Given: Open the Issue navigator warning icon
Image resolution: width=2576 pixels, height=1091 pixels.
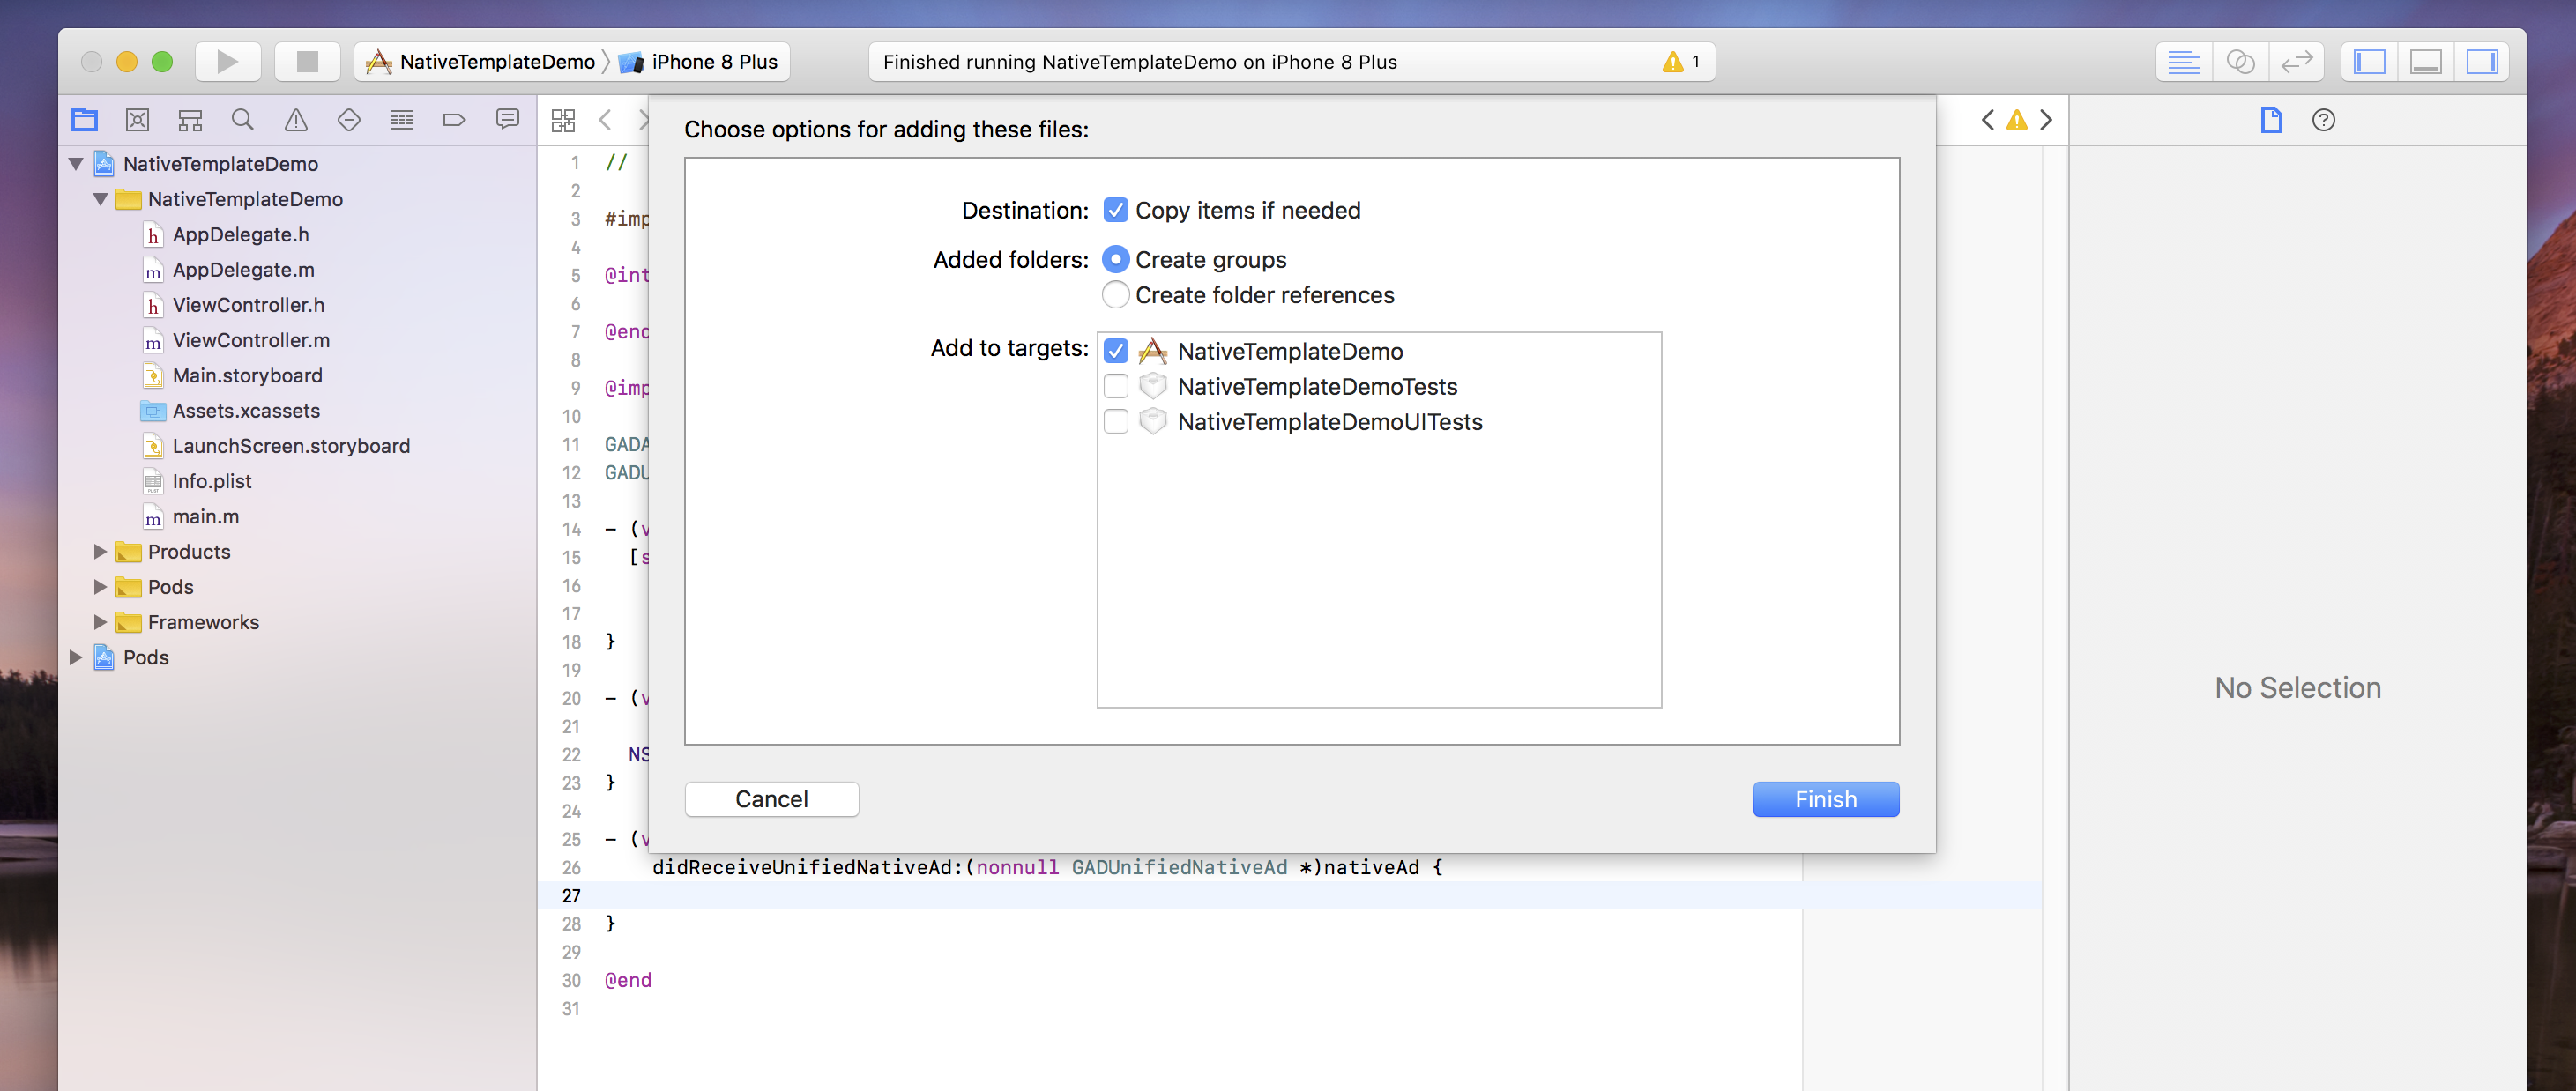Looking at the screenshot, I should pos(296,120).
